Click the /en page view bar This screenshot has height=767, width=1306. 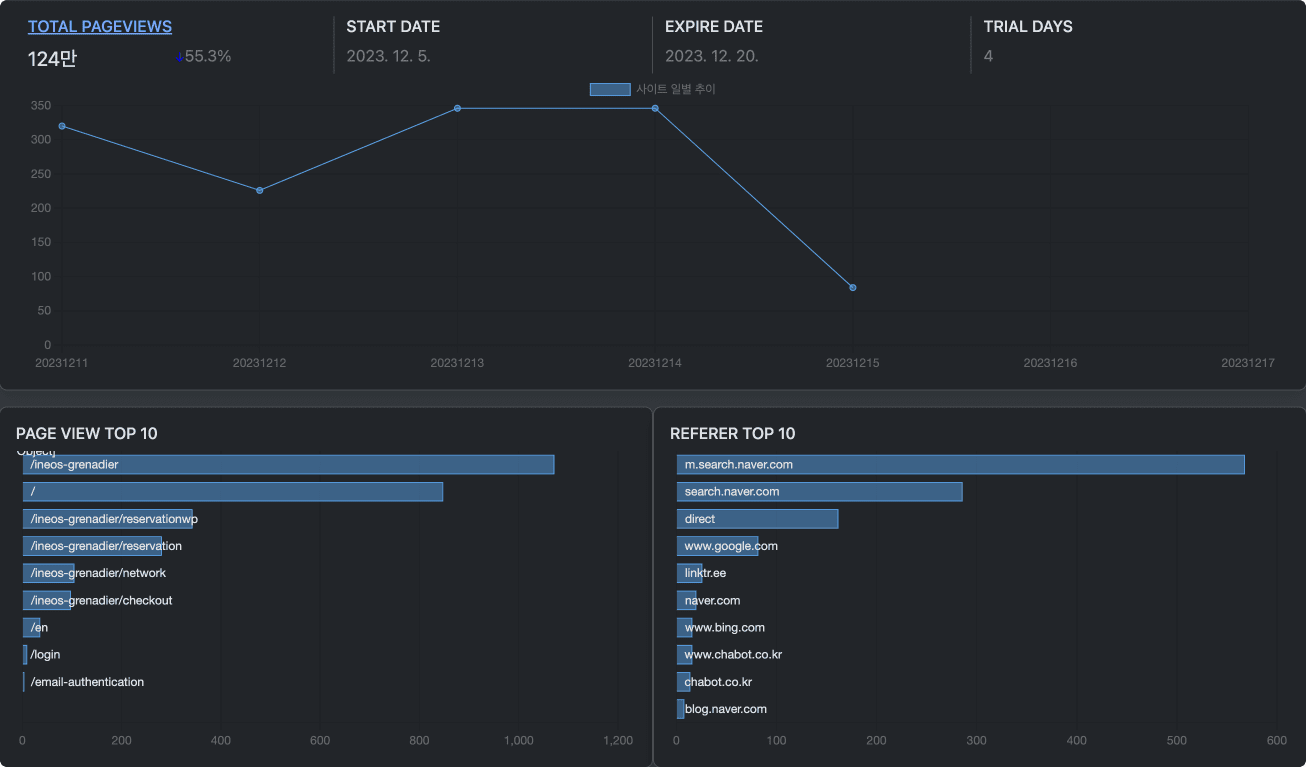click(x=31, y=627)
